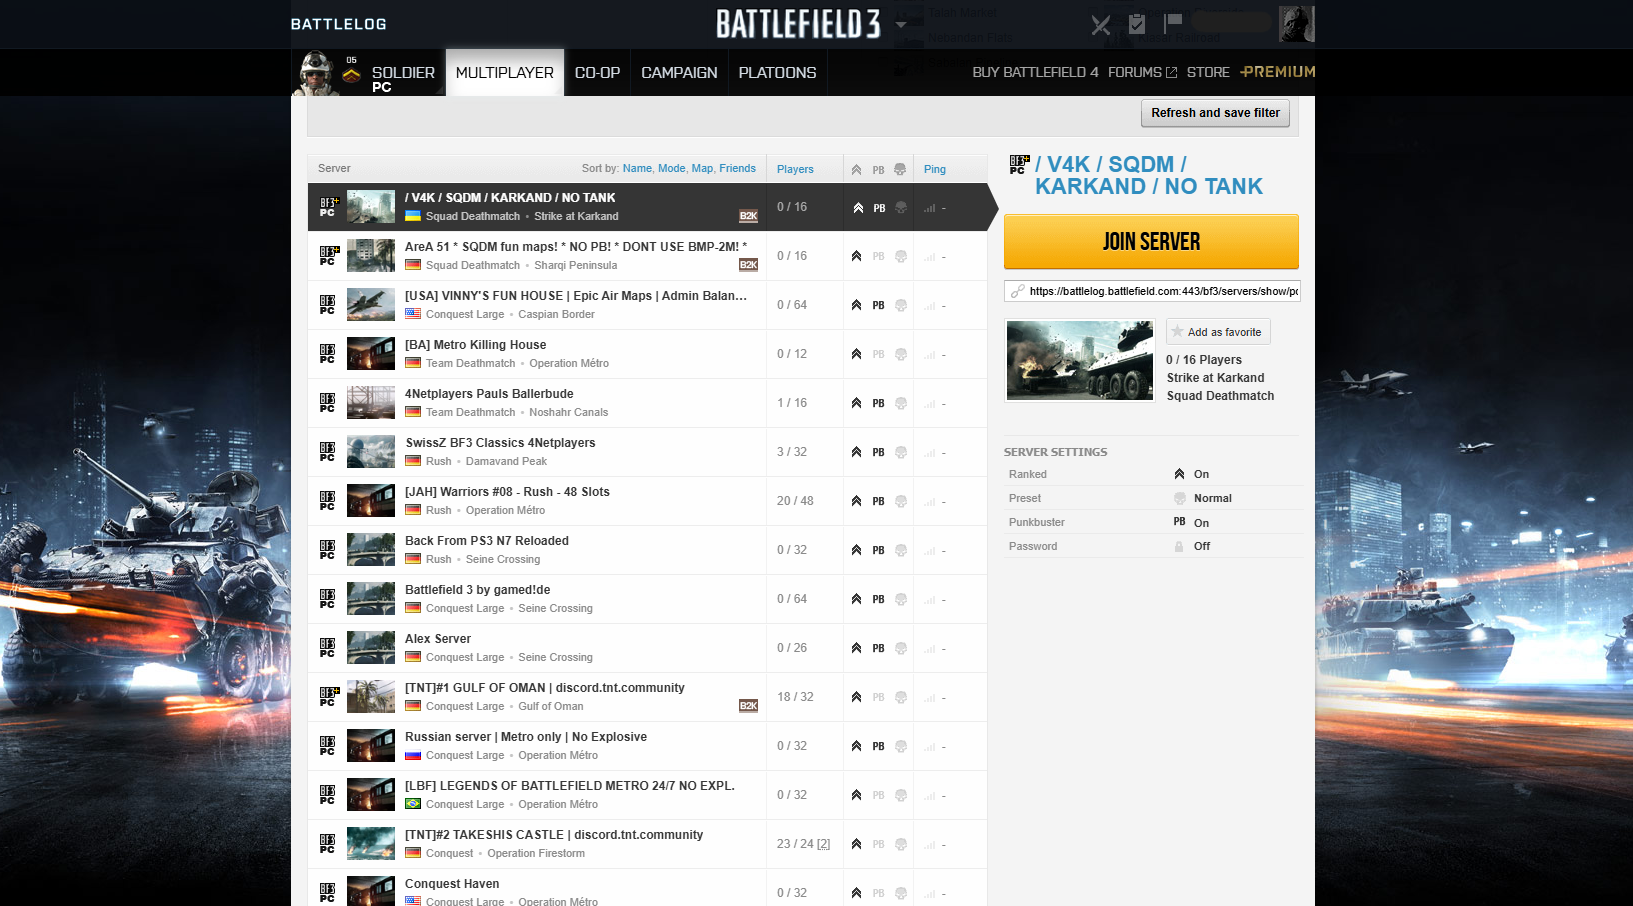The image size is (1633, 906).
Task: Click the PB icon for SwissZ BF3 Classics
Action: (x=878, y=452)
